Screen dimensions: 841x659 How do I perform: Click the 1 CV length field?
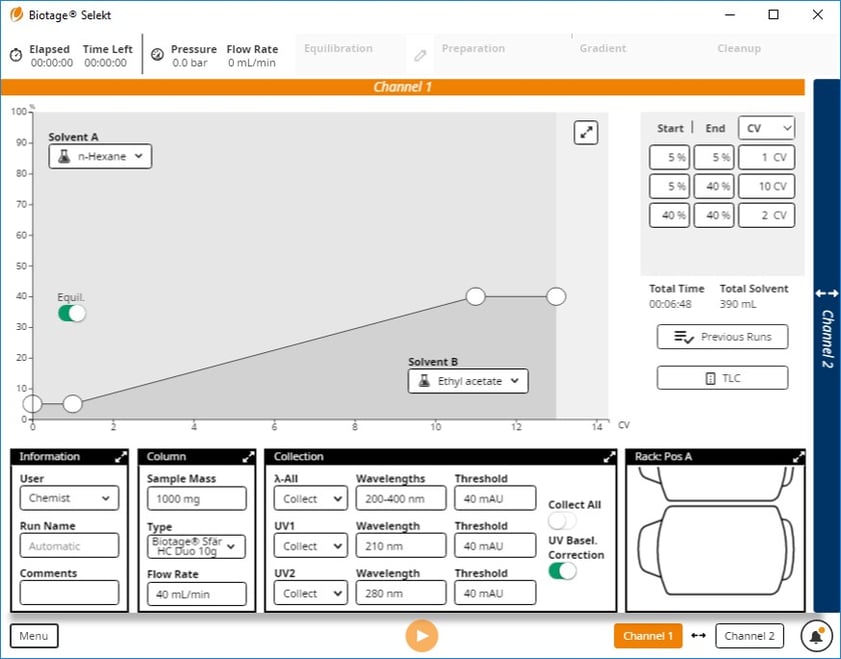click(x=766, y=158)
